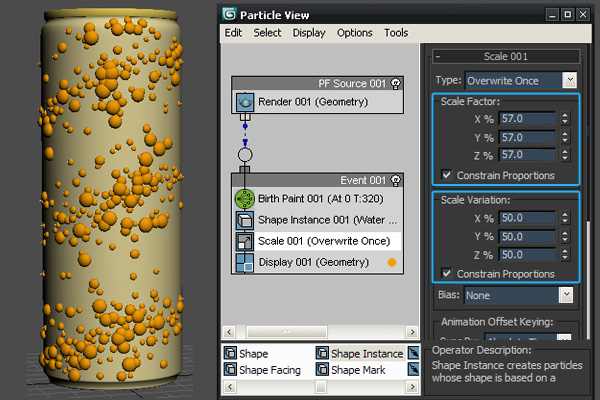Click the Display 001 operator icon
This screenshot has height=400, width=600.
(244, 262)
